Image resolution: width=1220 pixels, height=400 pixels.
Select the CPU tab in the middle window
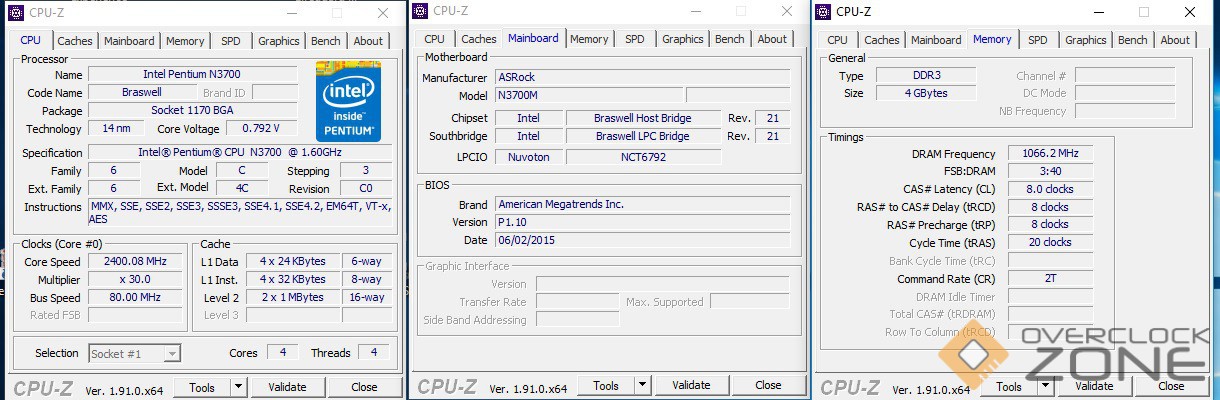coord(435,39)
